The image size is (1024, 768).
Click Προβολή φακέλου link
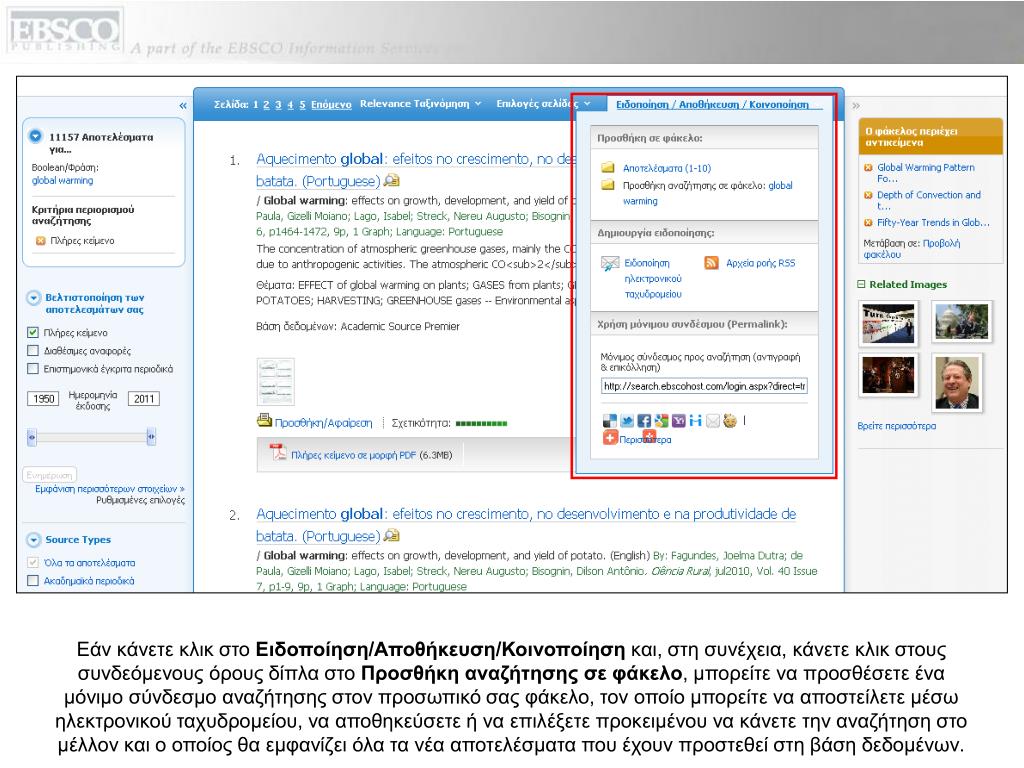click(x=912, y=249)
